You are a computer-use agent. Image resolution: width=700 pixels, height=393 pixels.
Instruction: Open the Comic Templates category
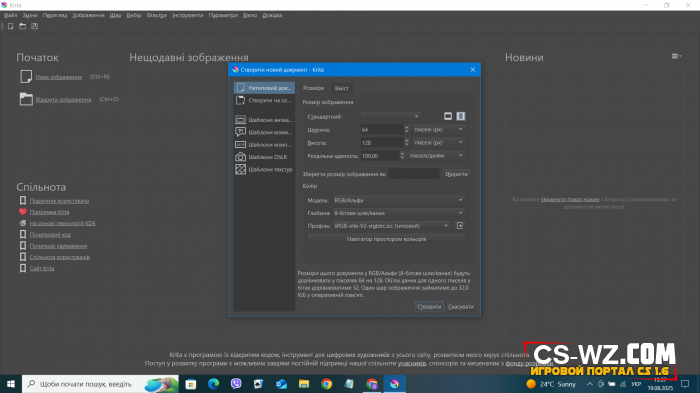point(264,132)
